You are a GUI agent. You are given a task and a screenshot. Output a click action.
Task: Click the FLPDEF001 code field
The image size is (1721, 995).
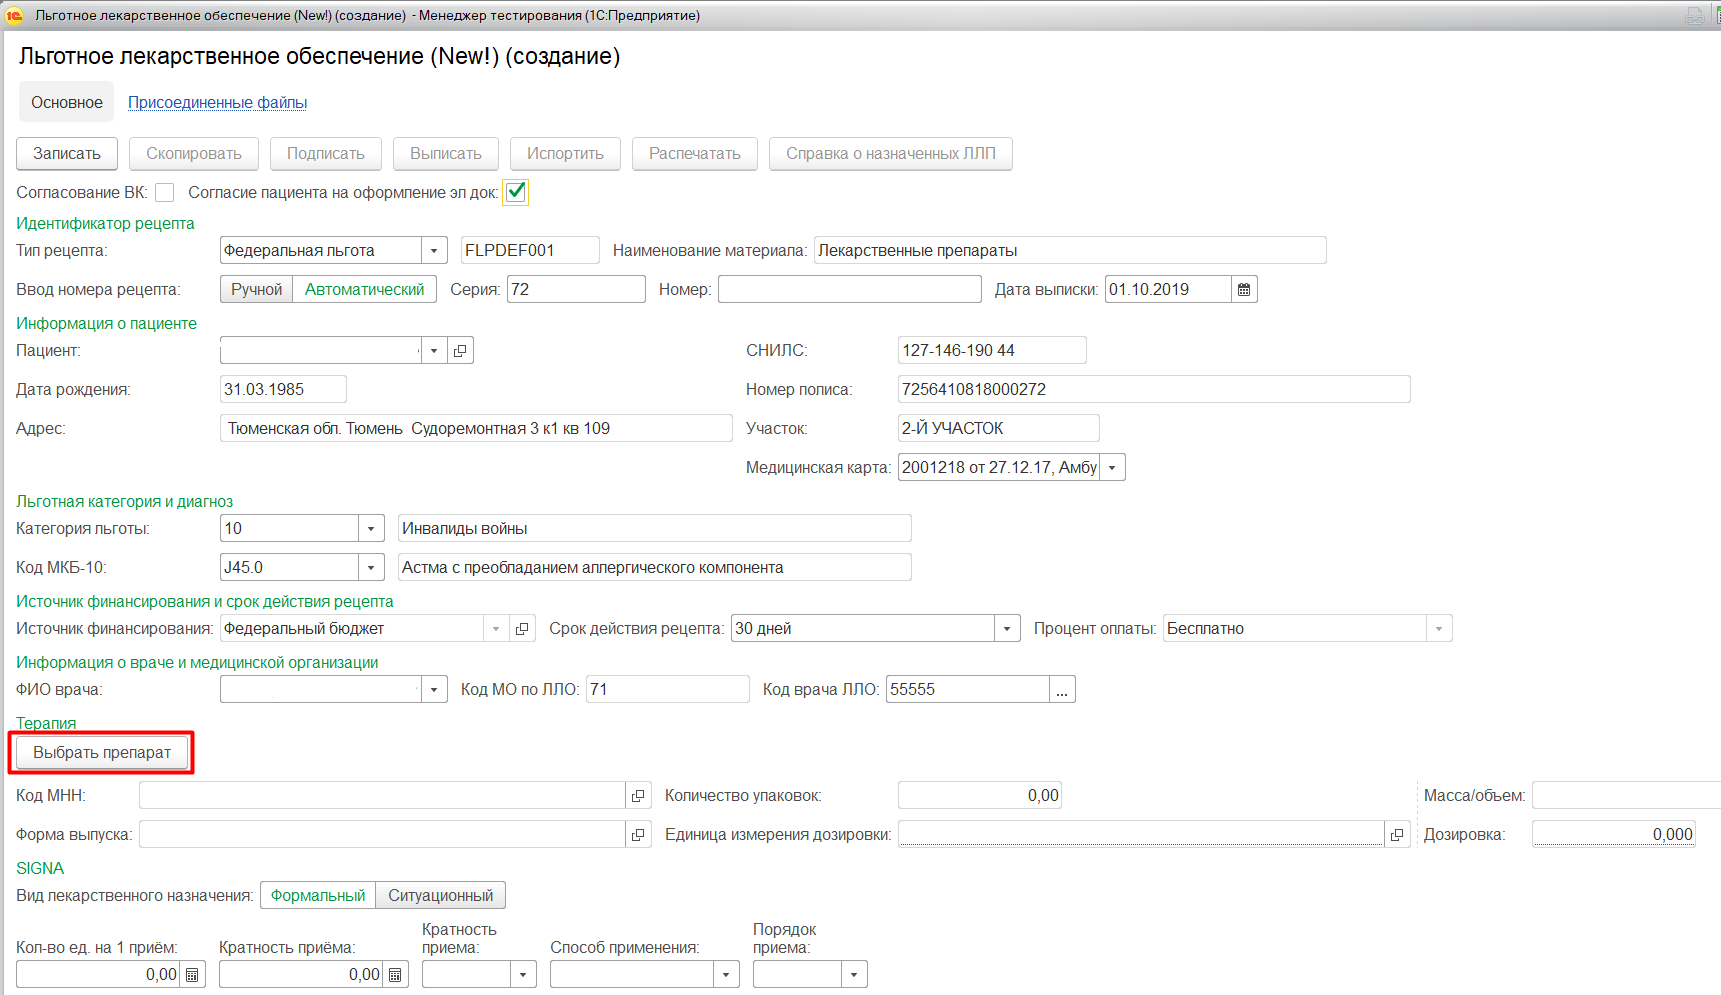click(530, 250)
